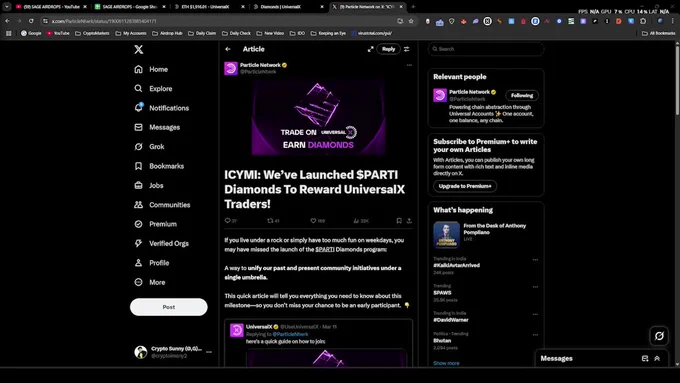Open more options for $PAWS trend
The height and width of the screenshot is (383, 680).
(535, 287)
